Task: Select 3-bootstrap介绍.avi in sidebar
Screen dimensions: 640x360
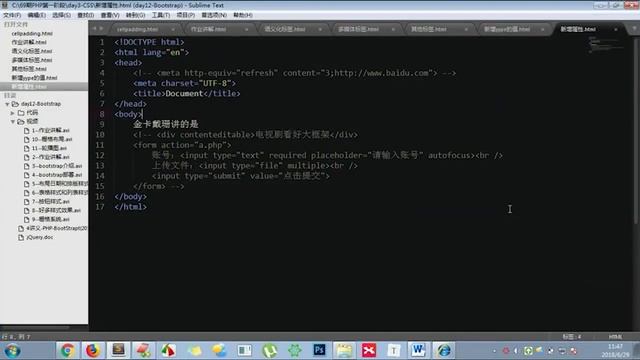Action: click(x=57, y=166)
